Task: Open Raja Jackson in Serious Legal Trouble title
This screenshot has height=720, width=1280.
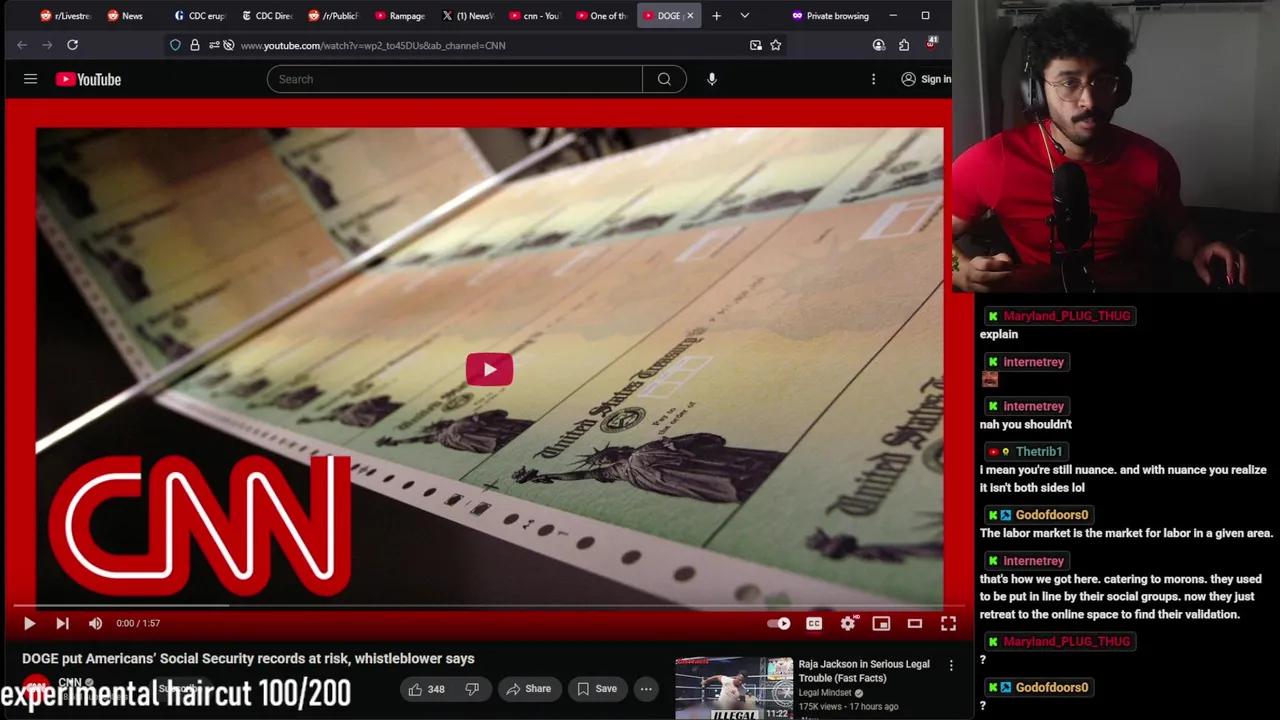Action: tap(864, 671)
